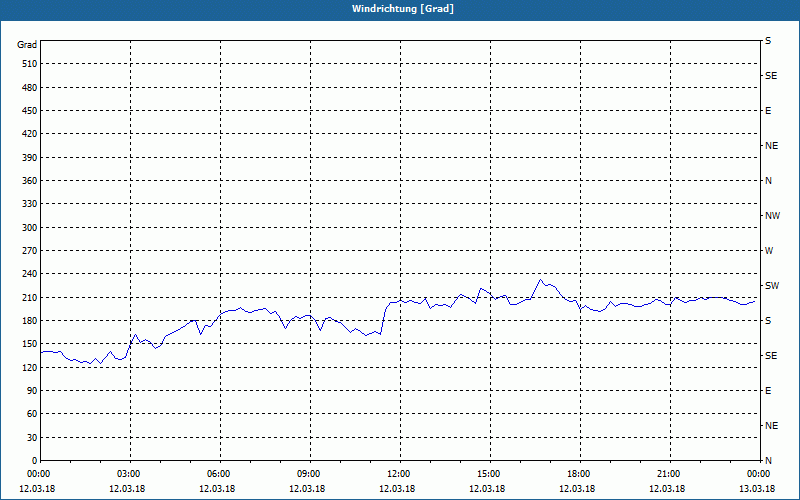Click the NW compass label
800x500 pixels.
point(772,216)
